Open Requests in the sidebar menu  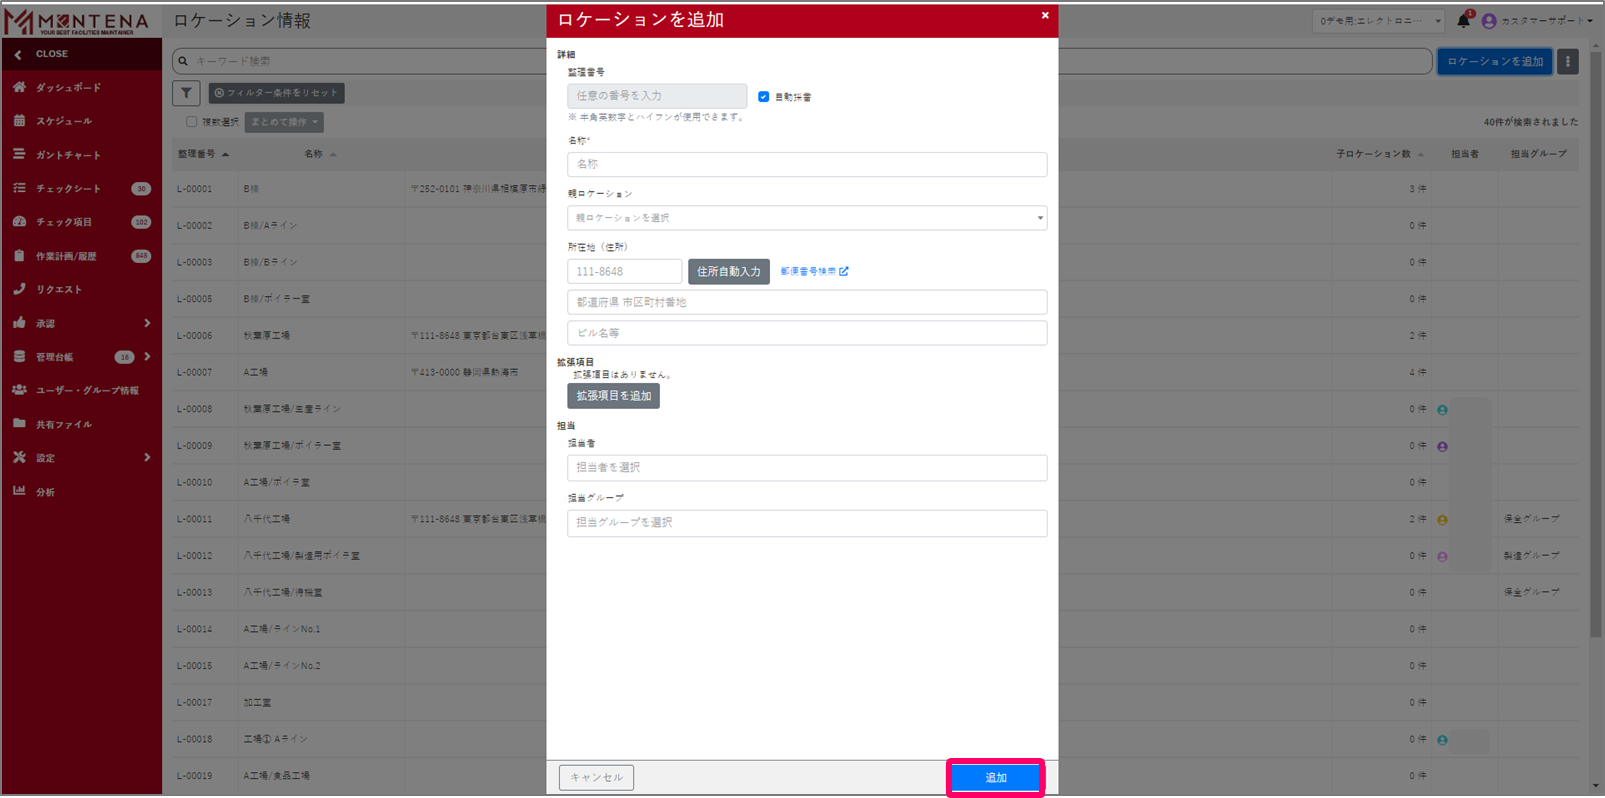pos(59,290)
